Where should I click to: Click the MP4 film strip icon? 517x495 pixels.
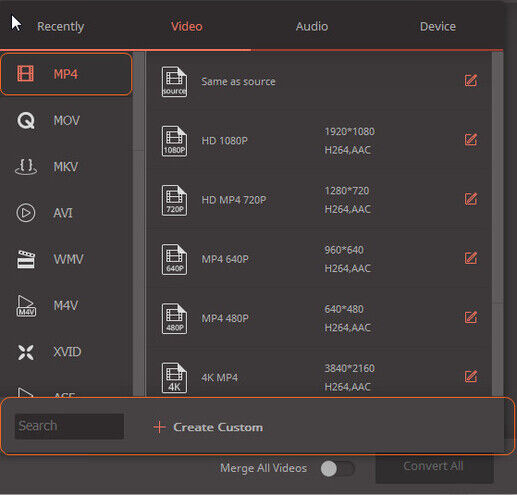(26, 74)
